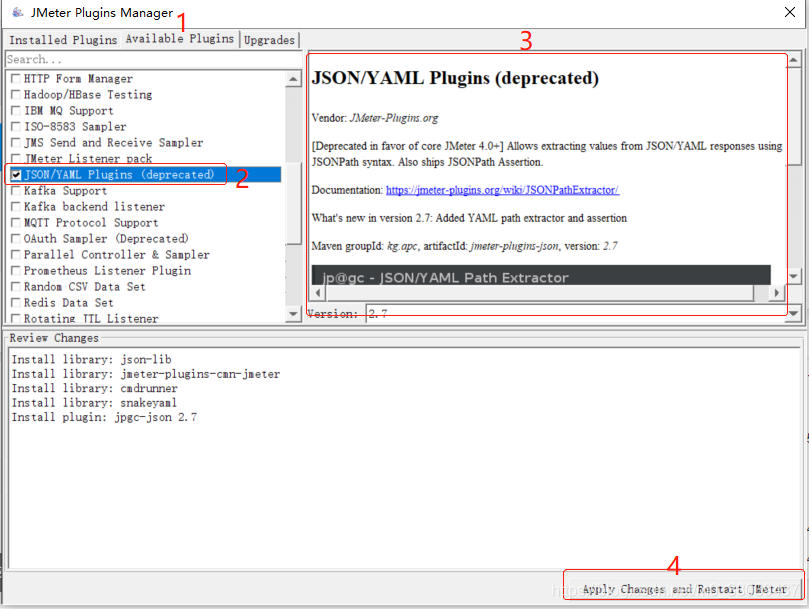The width and height of the screenshot is (809, 609).
Task: Check the OAuth Sampler (Deprecated) checkbox
Action: pos(16,238)
